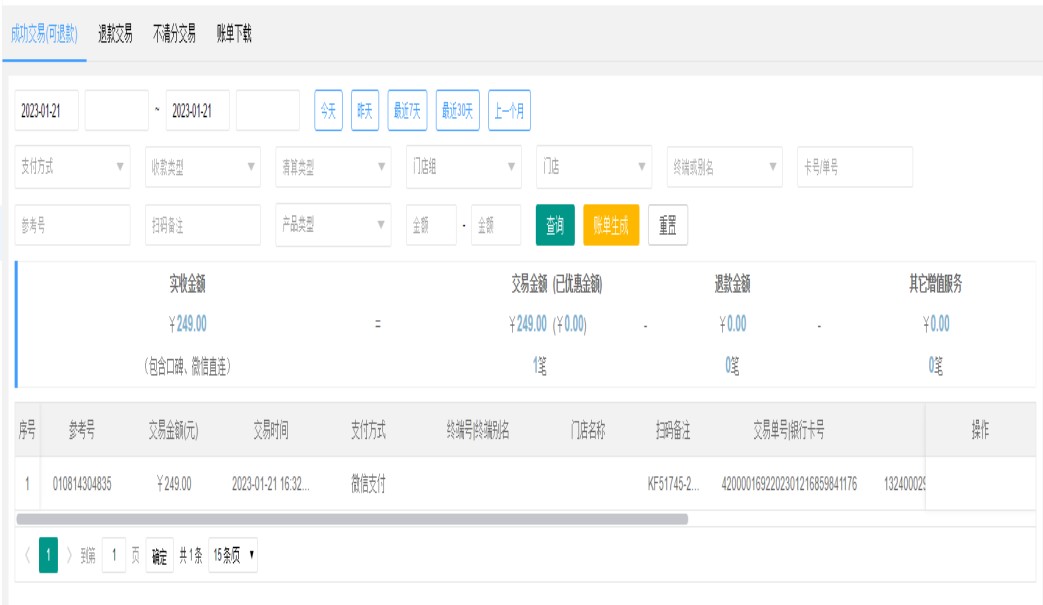1043x605 pixels.
Task: Open the 收款类型 dropdown
Action: click(x=203, y=168)
